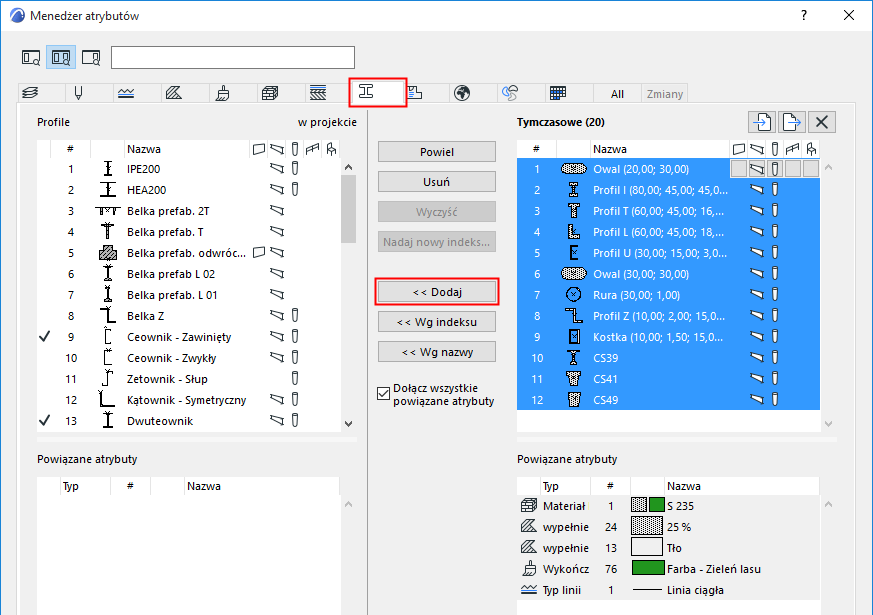Sort the Profile list by Nazwa header

click(187, 149)
